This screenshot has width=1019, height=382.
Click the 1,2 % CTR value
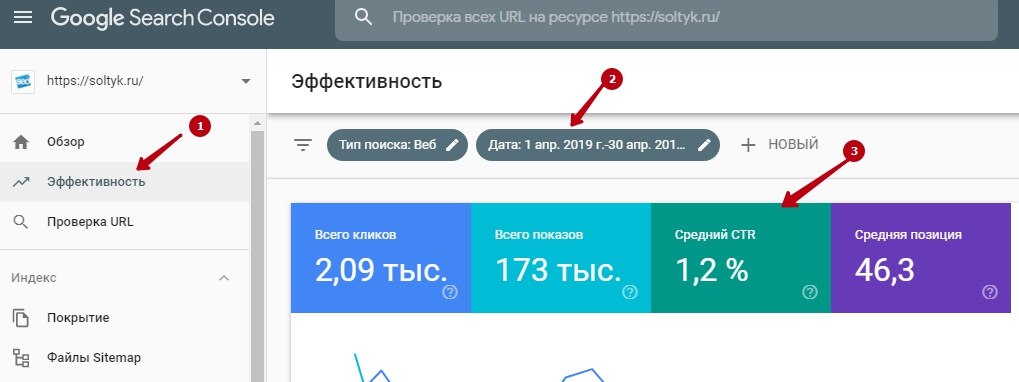712,270
